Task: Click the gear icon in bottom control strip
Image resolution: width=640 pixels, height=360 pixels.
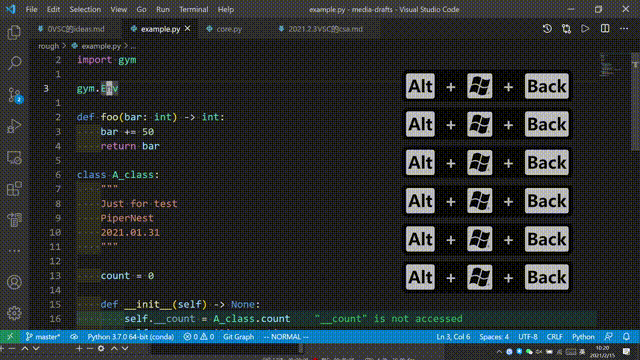Action: 101,349
